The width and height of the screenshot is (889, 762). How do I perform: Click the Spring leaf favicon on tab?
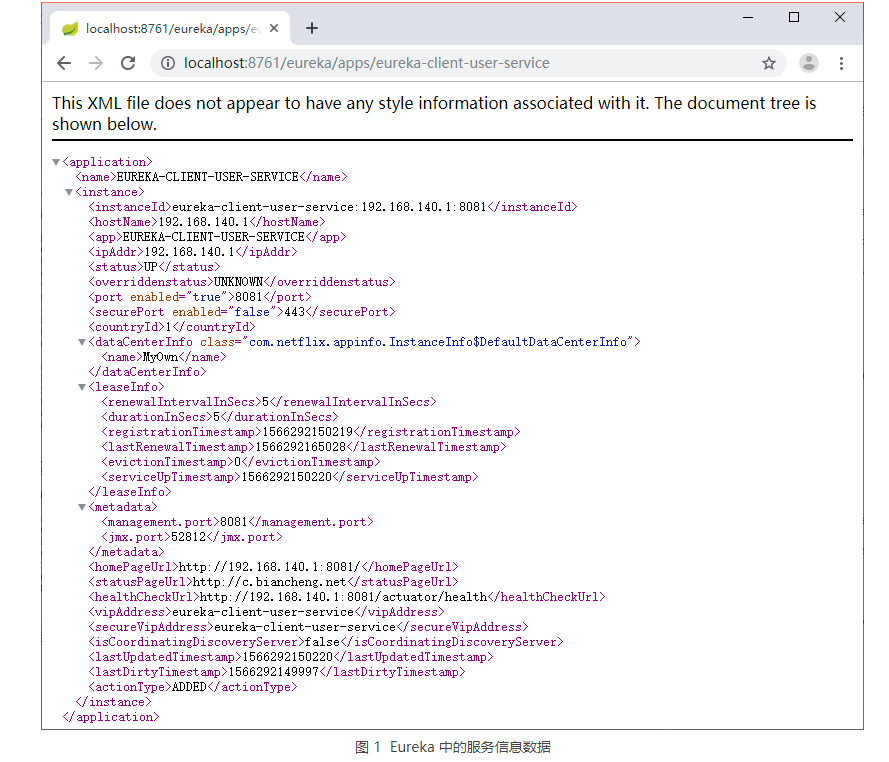coord(70,28)
